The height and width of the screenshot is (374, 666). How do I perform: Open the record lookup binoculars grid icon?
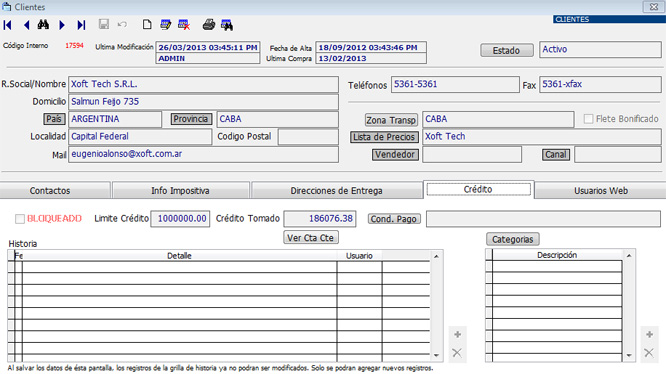click(x=227, y=25)
